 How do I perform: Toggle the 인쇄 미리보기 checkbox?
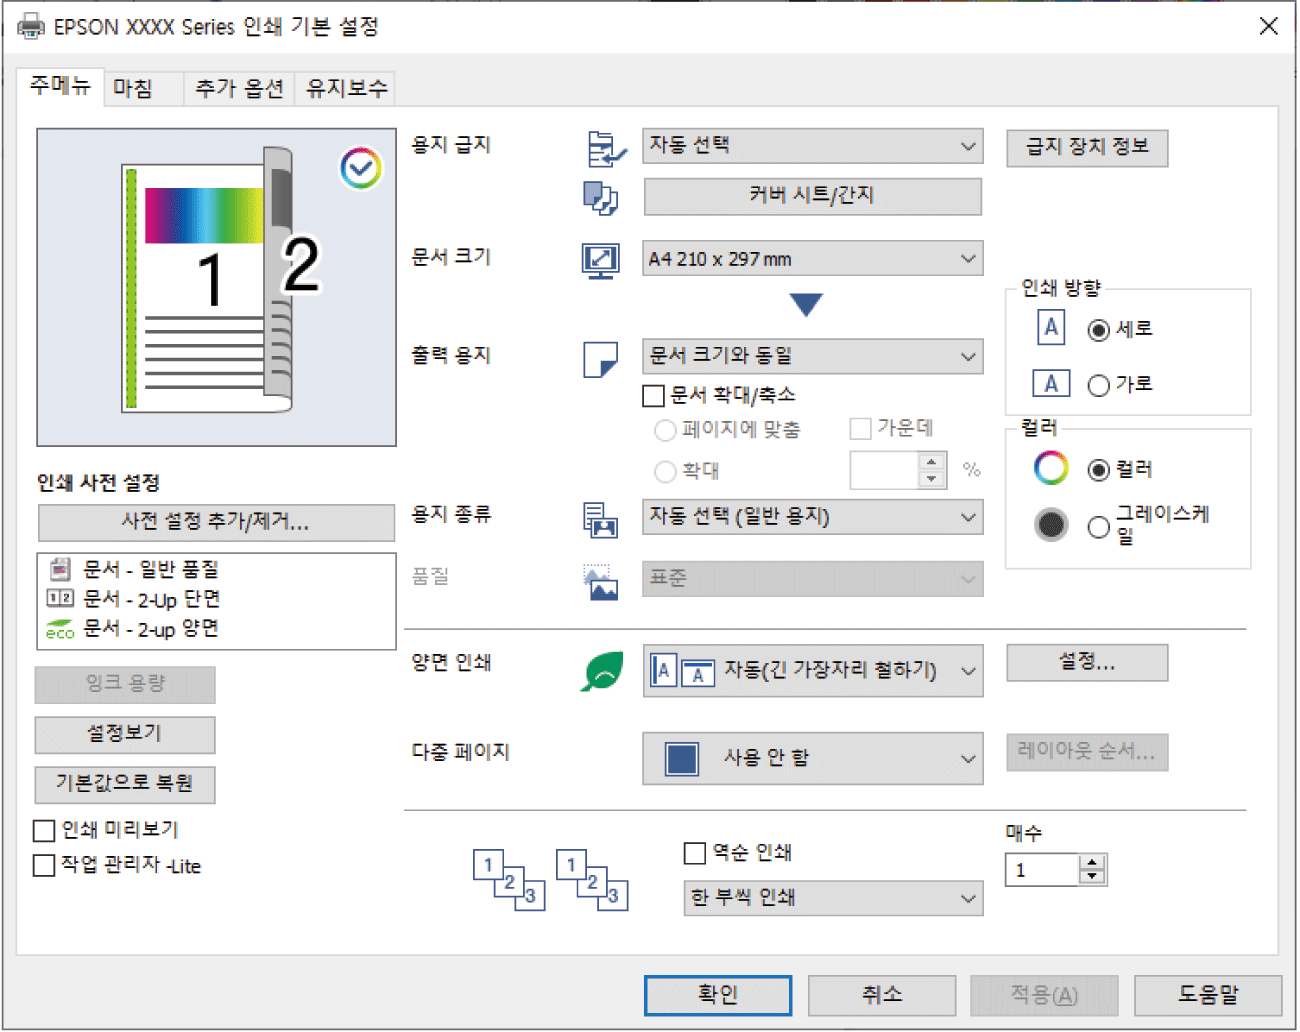coord(45,831)
